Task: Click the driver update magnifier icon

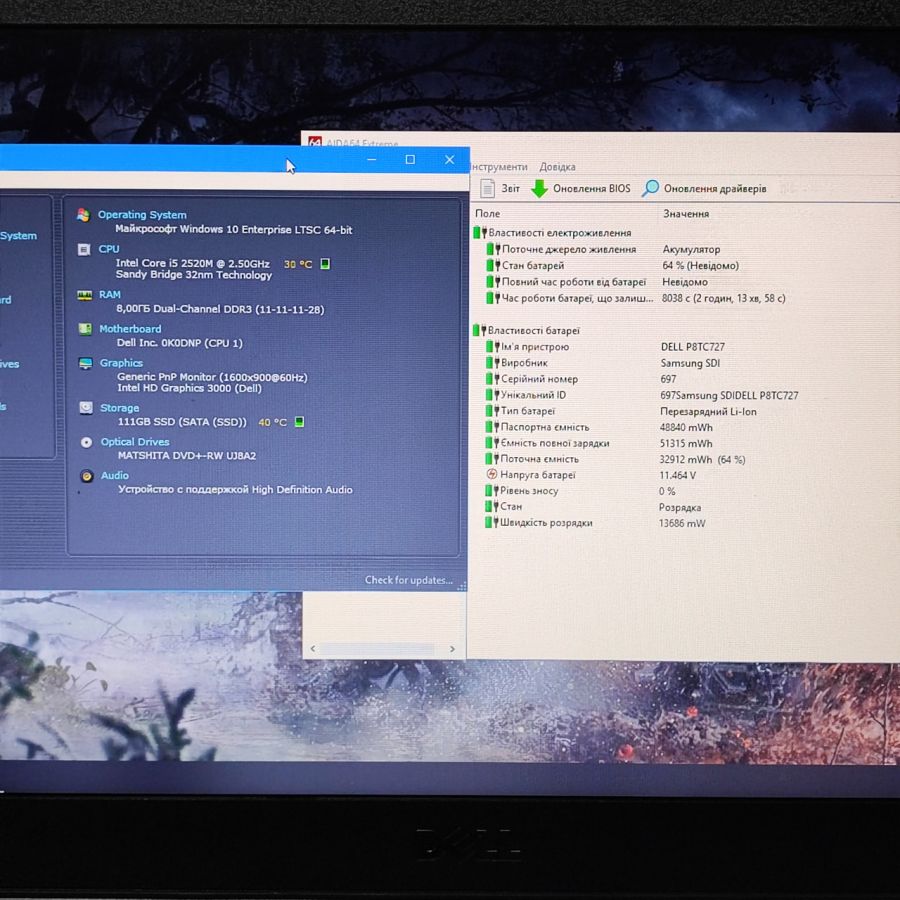Action: 650,188
